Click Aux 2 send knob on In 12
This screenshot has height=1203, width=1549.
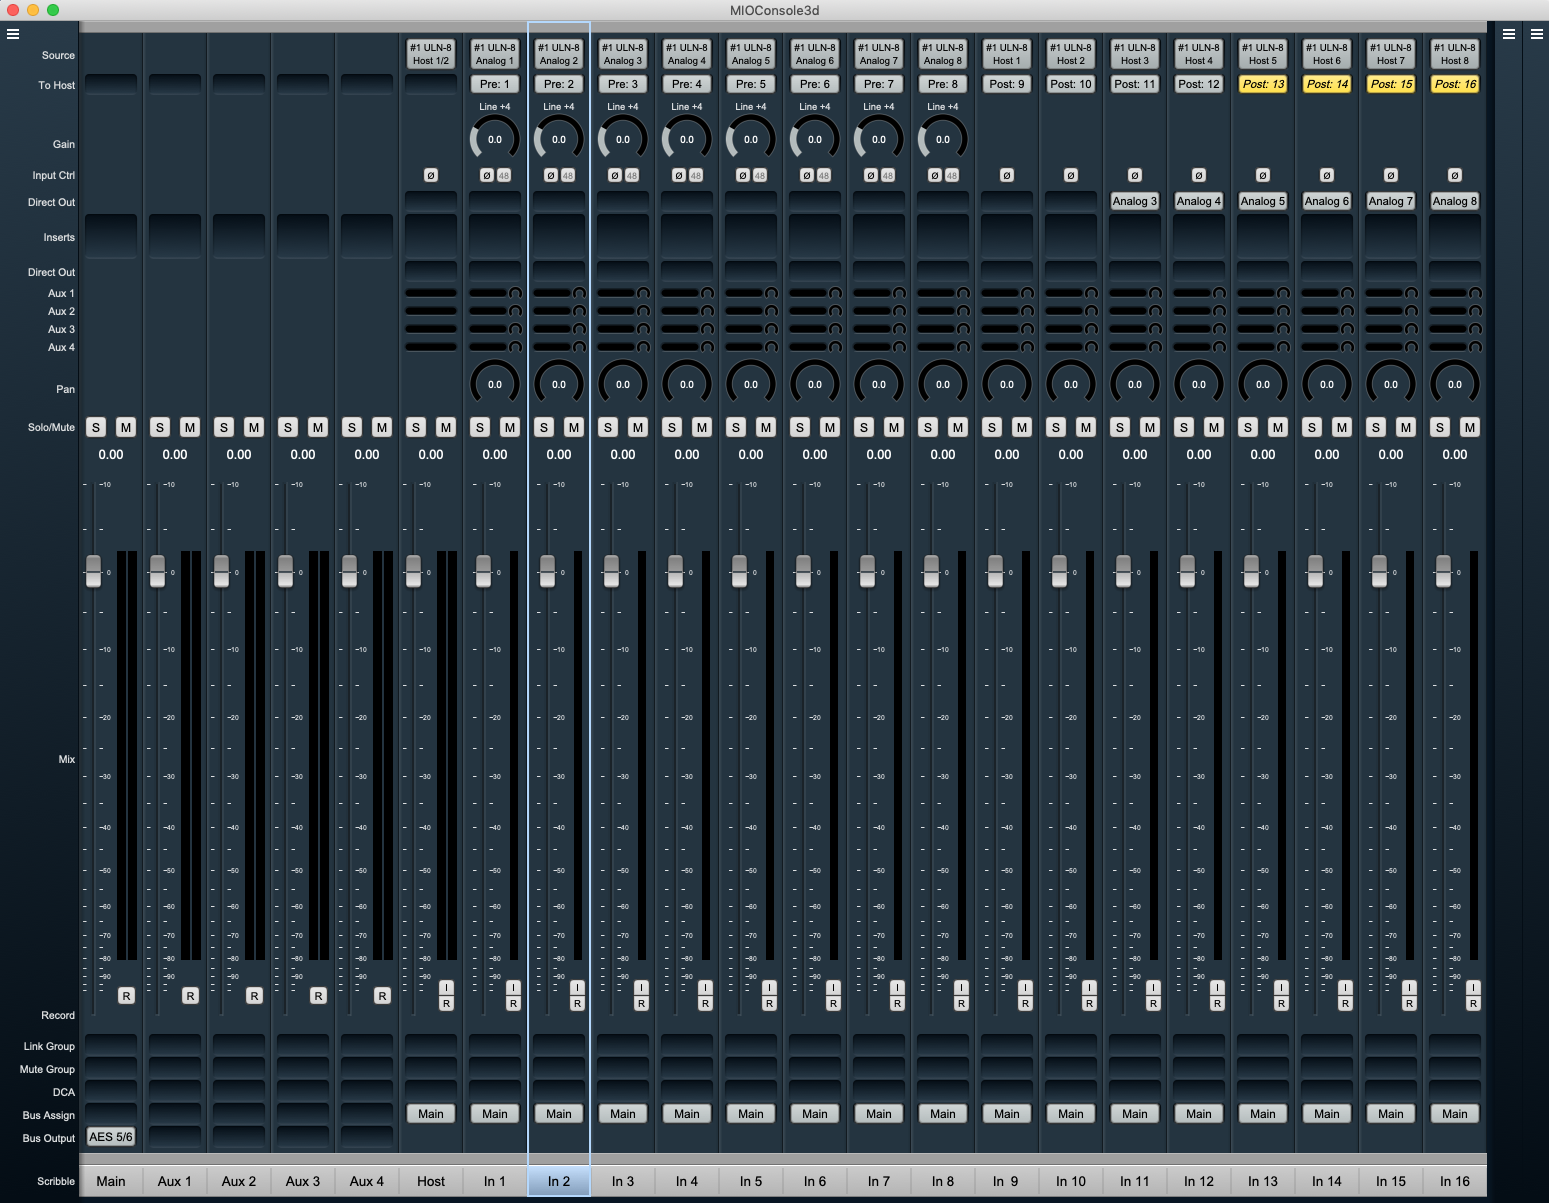click(1219, 311)
